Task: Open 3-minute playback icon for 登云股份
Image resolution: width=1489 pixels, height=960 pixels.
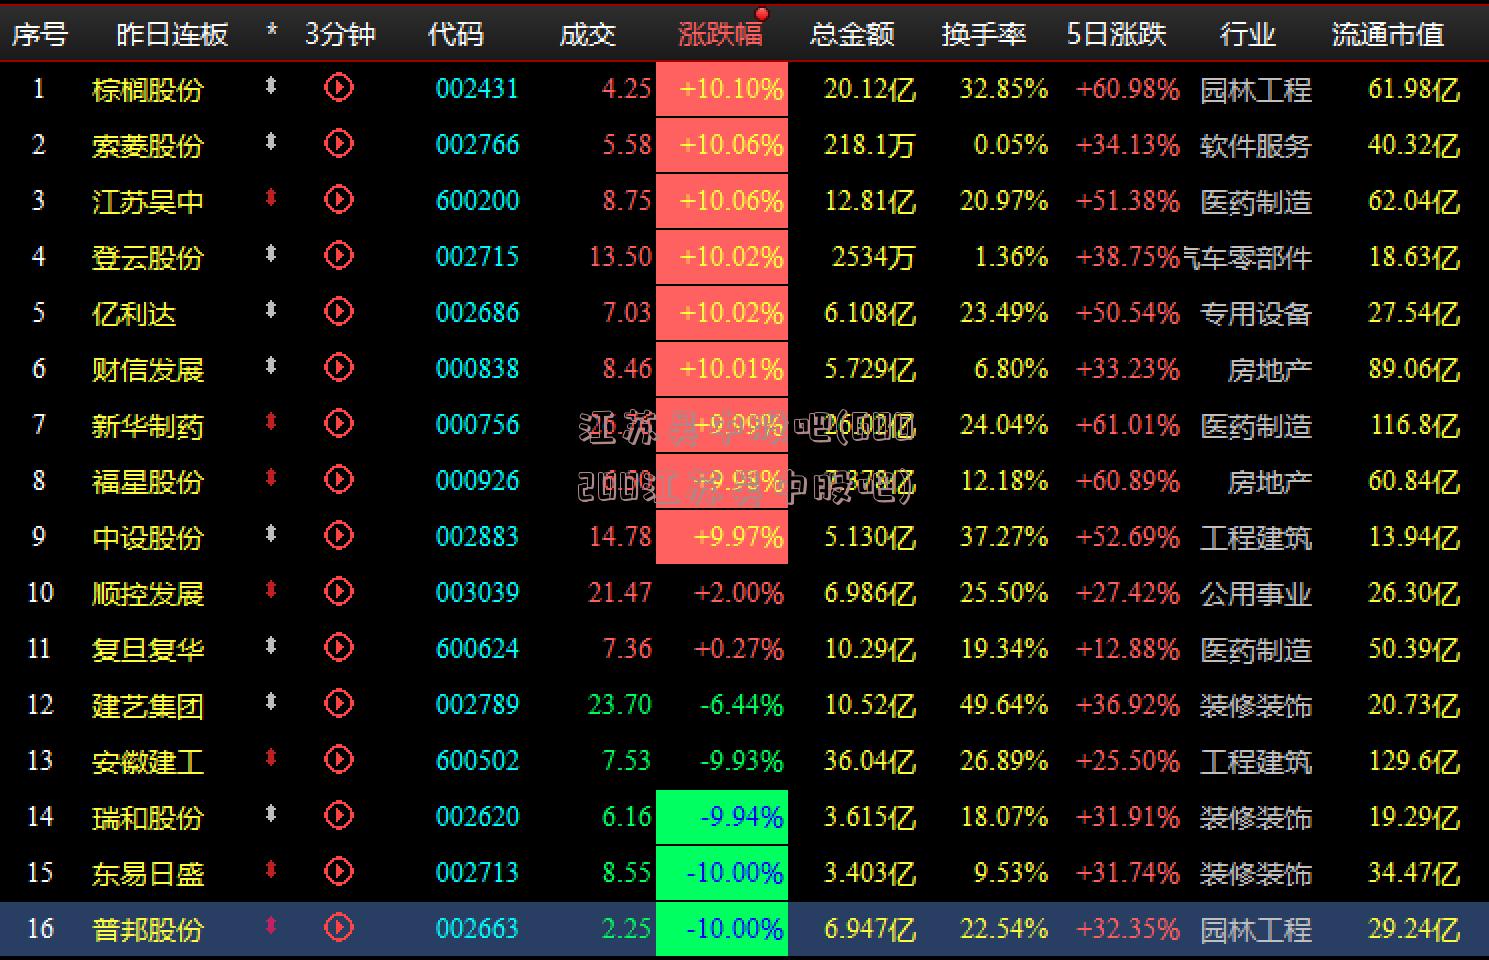Action: click(x=339, y=256)
